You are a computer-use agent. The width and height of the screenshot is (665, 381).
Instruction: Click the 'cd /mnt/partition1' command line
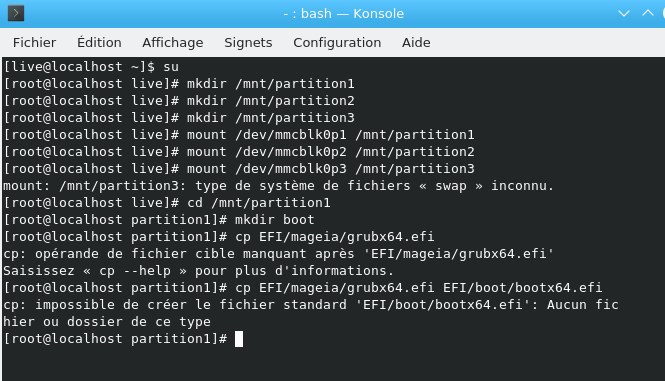(x=167, y=203)
